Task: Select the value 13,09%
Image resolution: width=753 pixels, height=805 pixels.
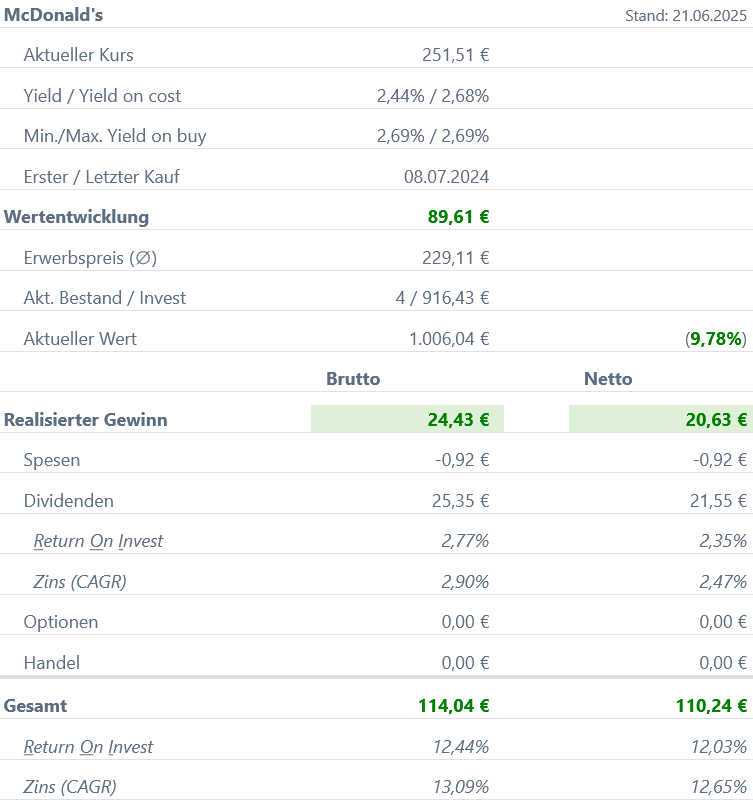Action: (x=461, y=788)
